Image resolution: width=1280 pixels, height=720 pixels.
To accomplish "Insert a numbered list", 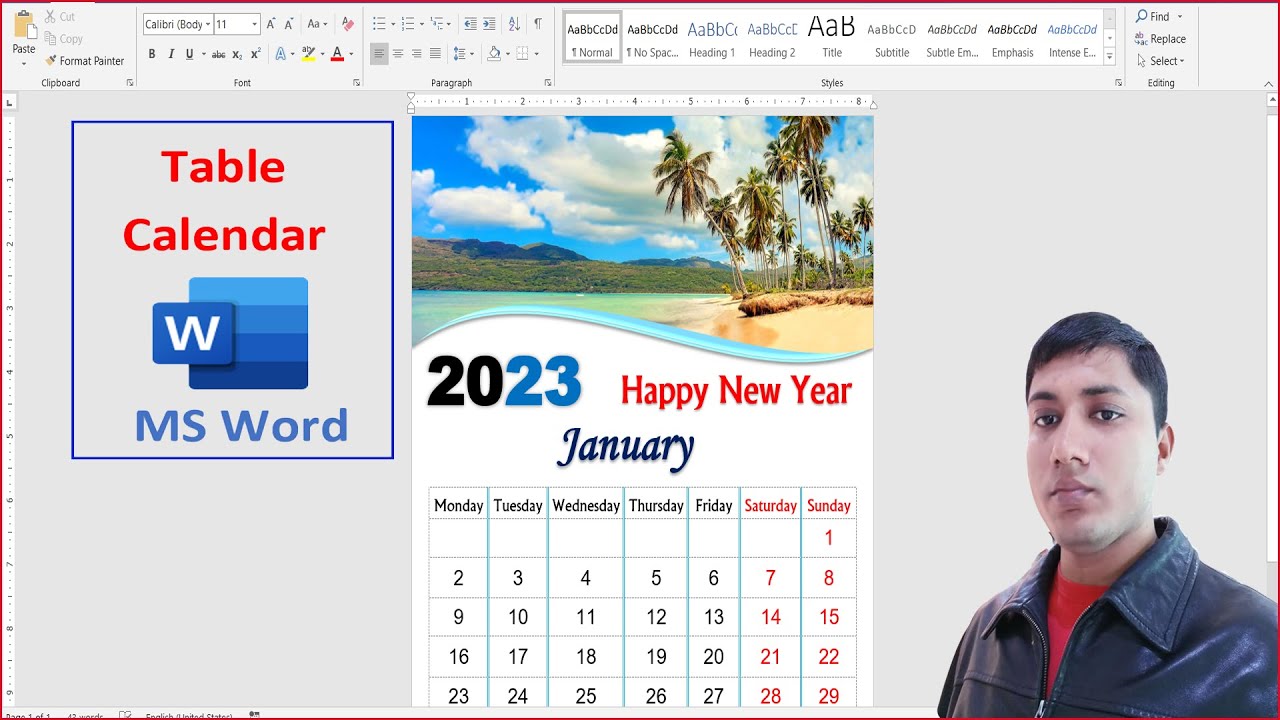I will (407, 24).
